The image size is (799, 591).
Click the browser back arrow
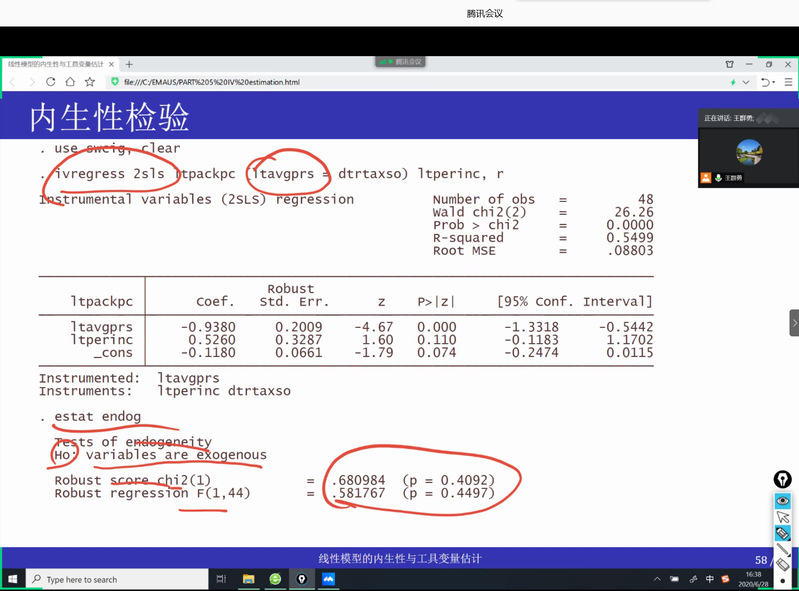click(13, 82)
